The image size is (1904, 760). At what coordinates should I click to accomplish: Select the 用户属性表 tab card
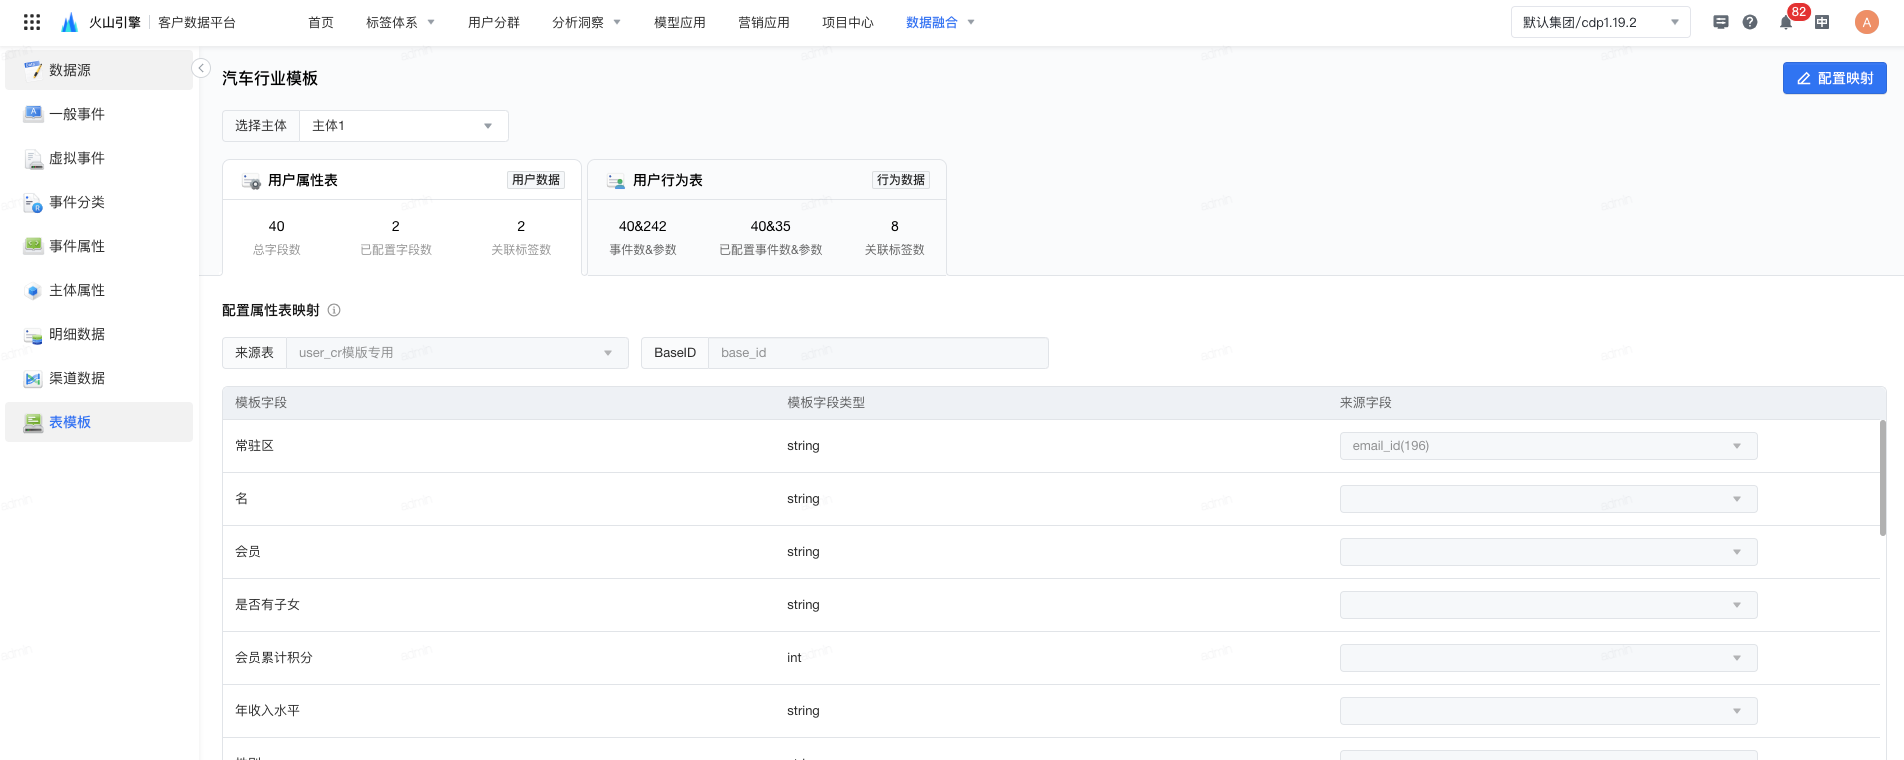(x=401, y=217)
